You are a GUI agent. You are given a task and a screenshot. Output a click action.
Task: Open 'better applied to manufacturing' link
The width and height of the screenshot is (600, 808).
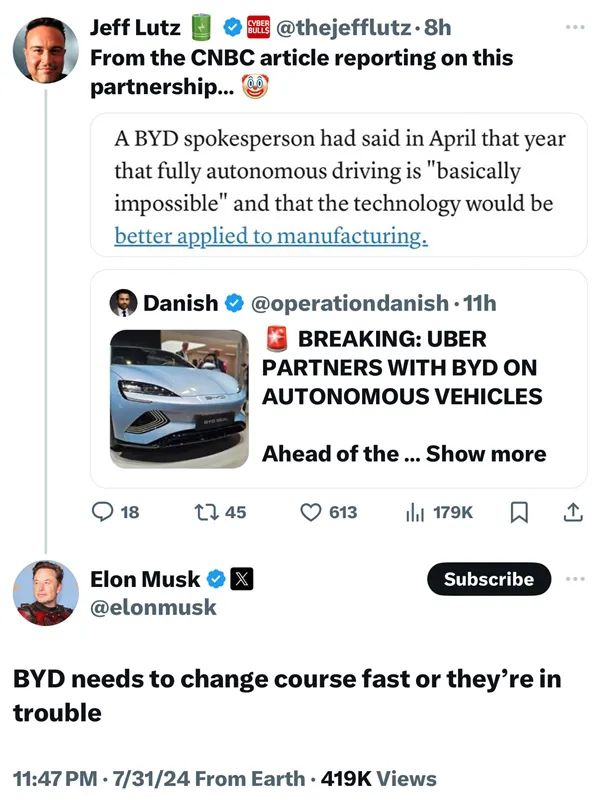271,236
